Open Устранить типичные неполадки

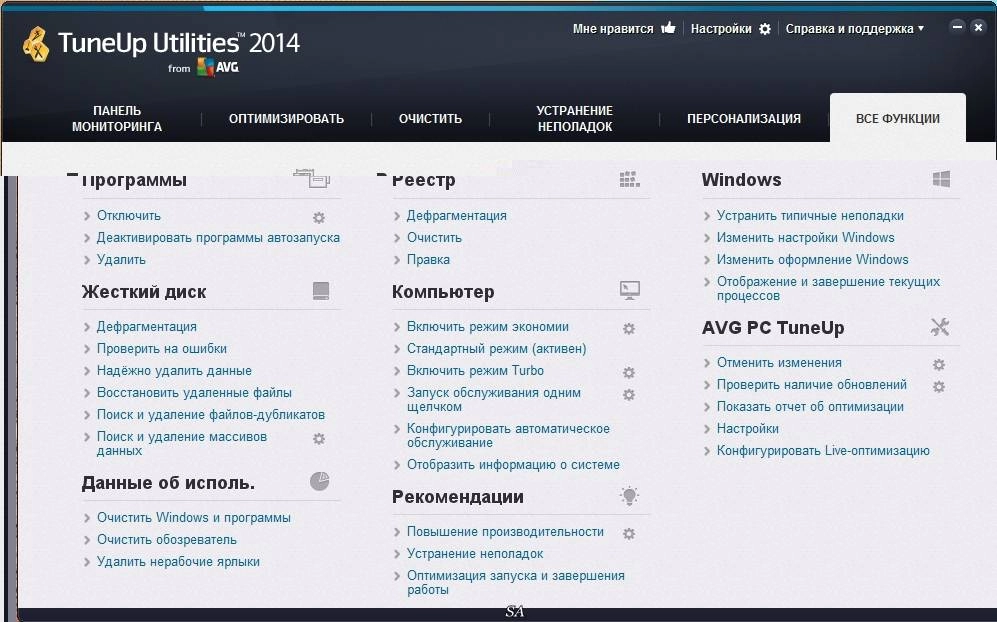pyautogui.click(x=810, y=216)
